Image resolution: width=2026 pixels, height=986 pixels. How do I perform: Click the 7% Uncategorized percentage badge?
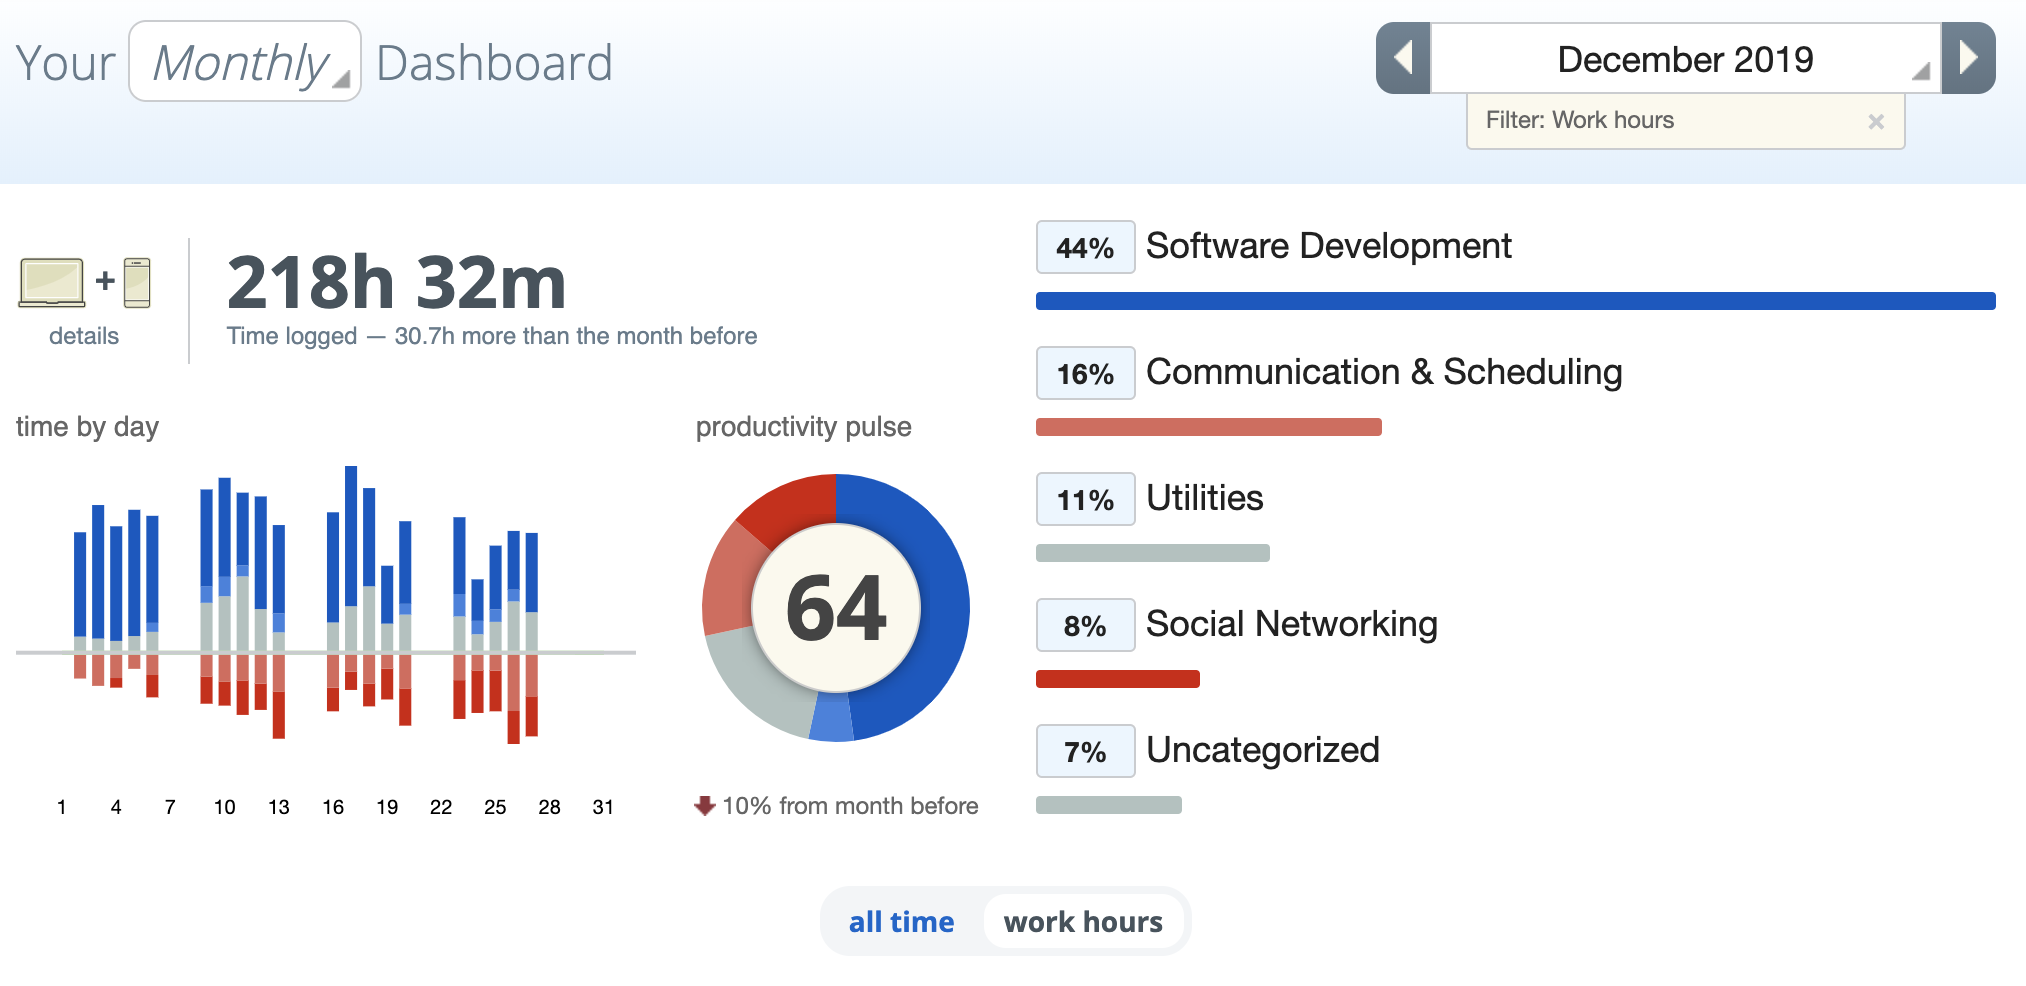(1085, 752)
